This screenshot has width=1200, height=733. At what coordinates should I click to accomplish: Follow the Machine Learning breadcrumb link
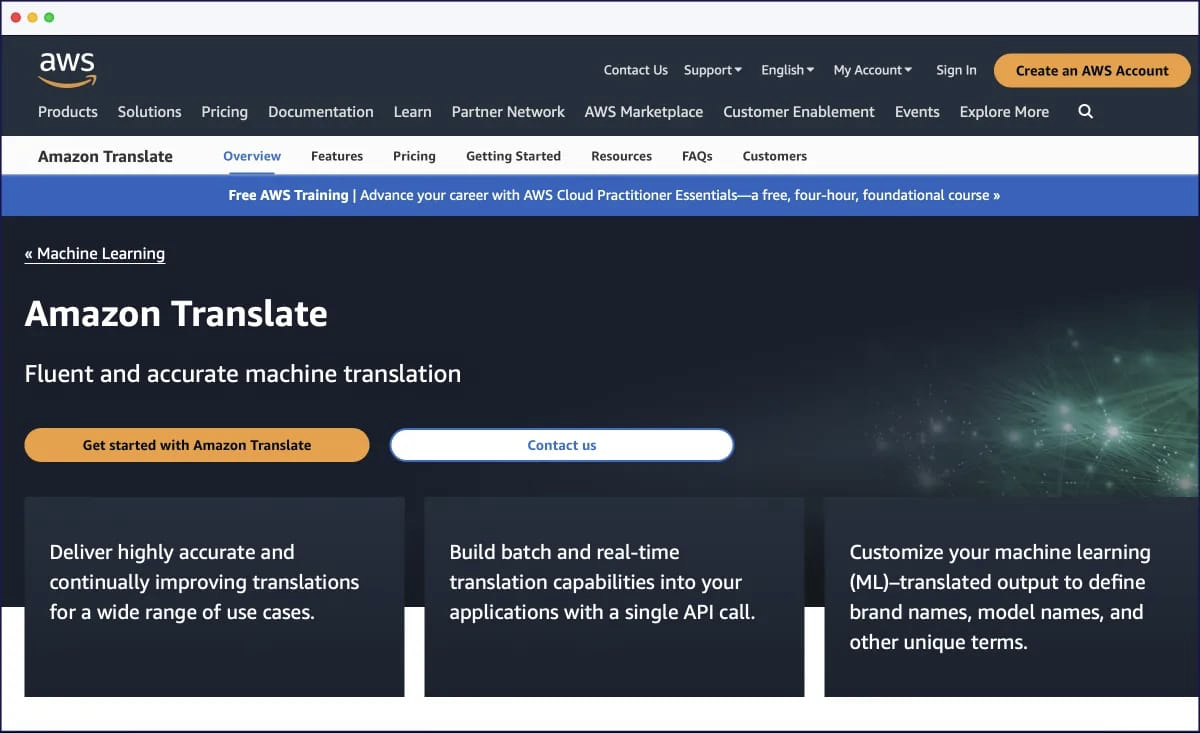[x=95, y=254]
